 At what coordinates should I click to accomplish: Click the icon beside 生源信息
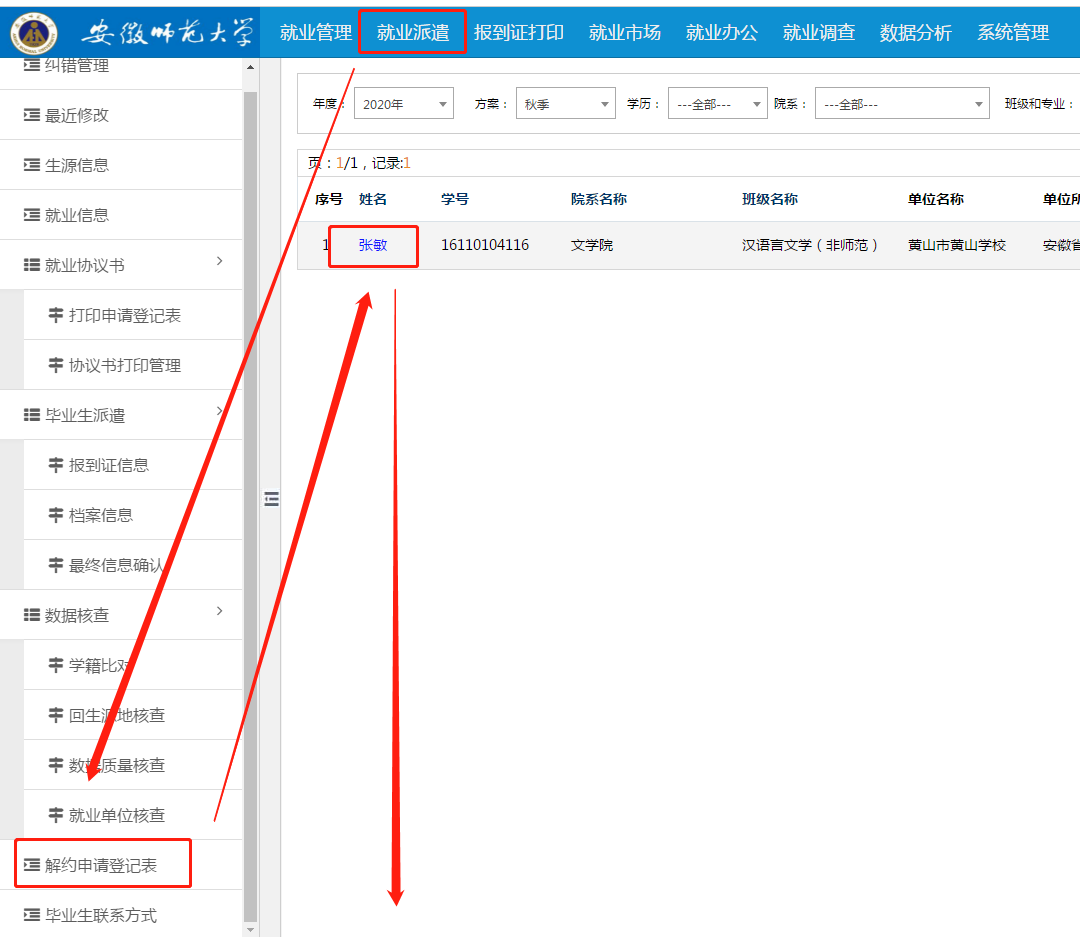(x=32, y=165)
